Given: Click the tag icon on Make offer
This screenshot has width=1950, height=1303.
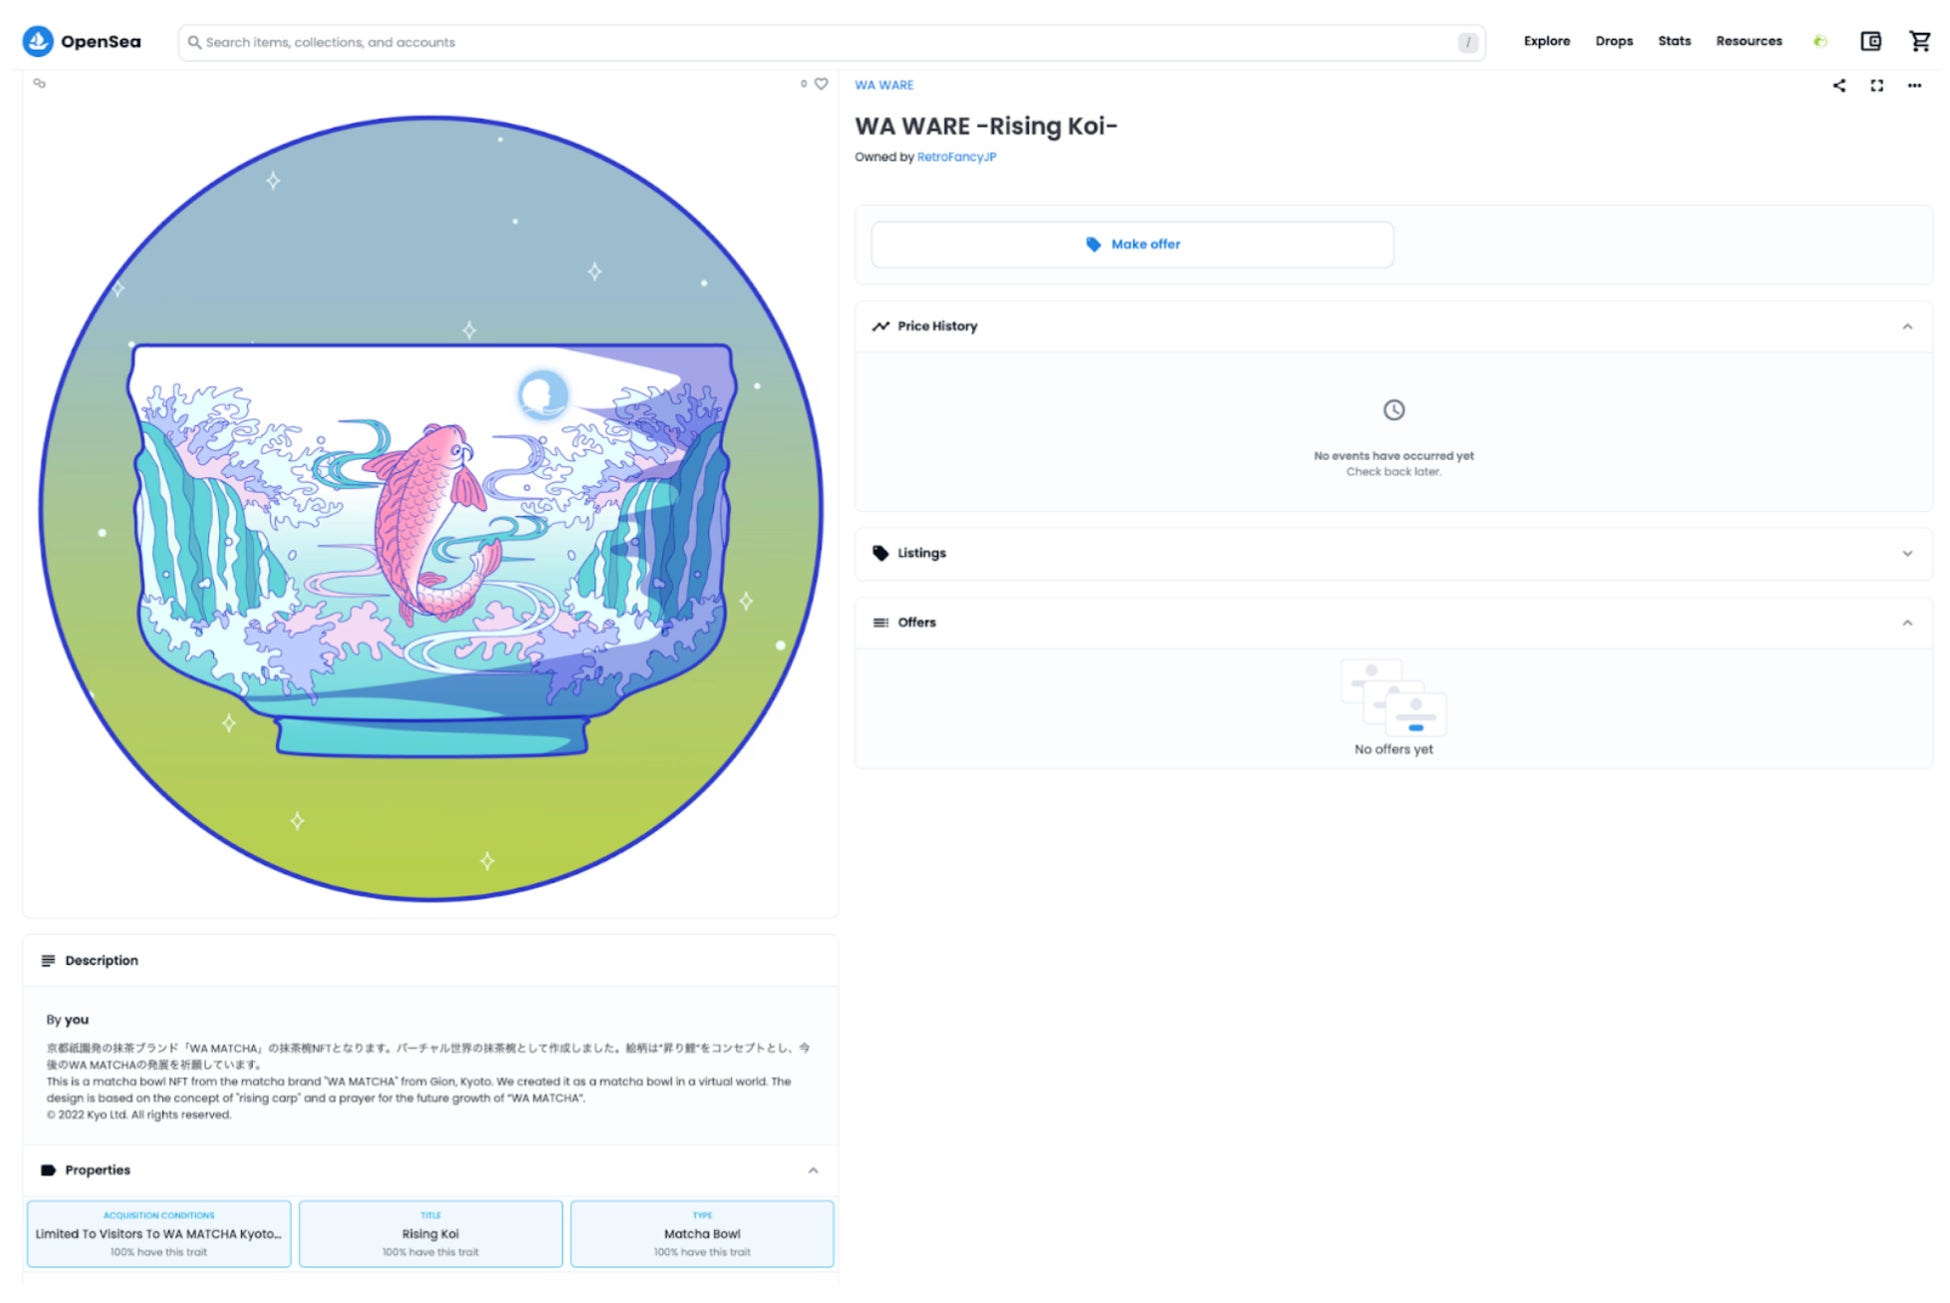Looking at the screenshot, I should [1093, 244].
